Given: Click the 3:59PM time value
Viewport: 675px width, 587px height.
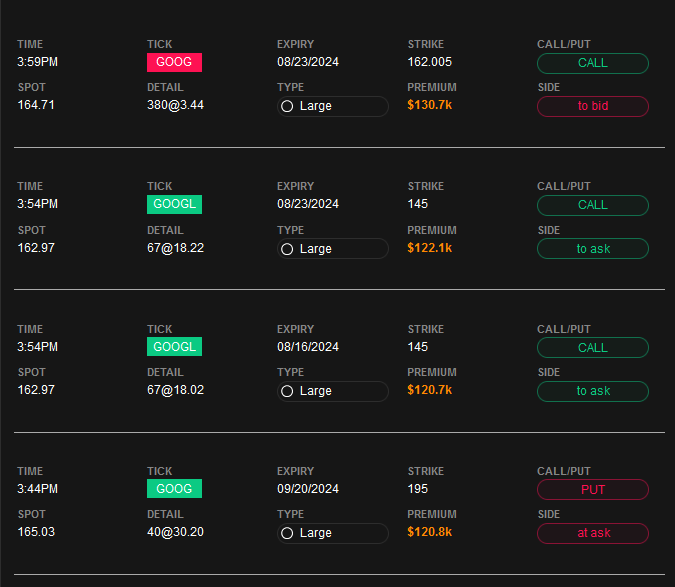Looking at the screenshot, I should (x=37, y=62).
